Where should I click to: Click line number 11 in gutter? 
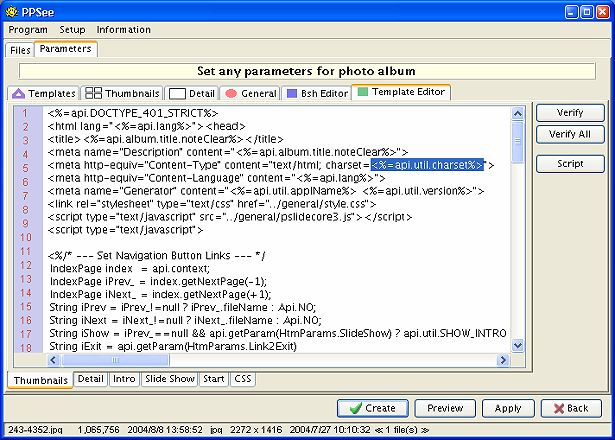tap(25, 251)
